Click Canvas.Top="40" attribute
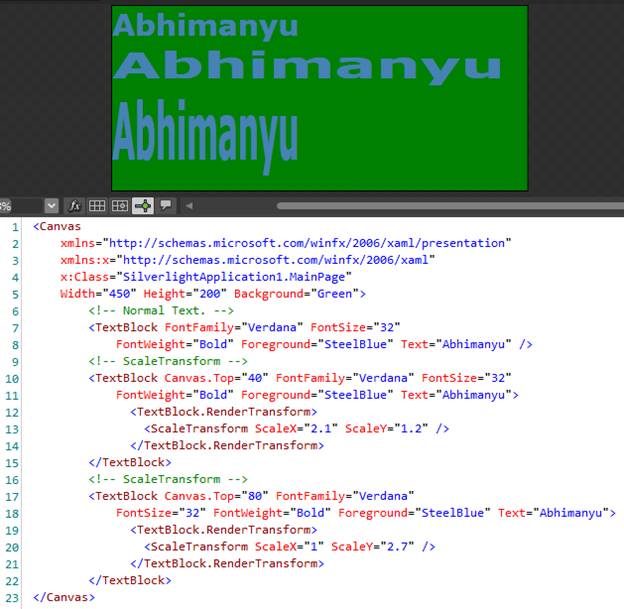 (216, 378)
